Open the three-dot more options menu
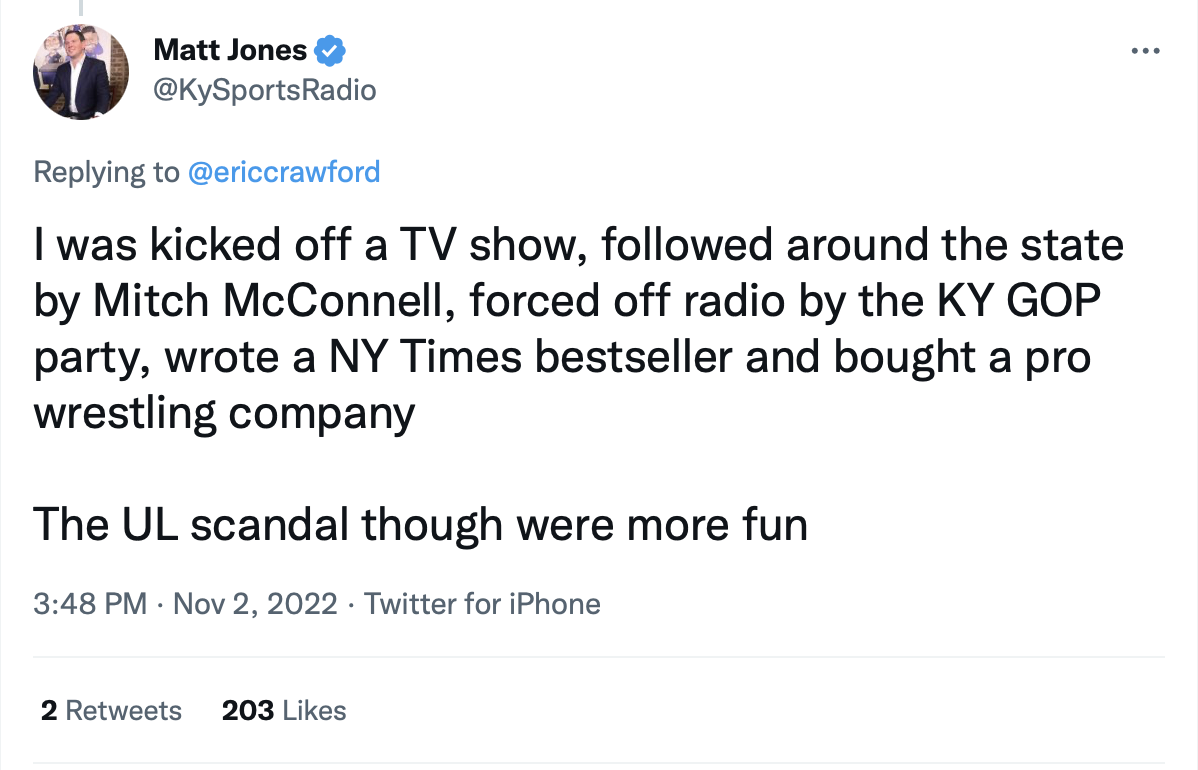The image size is (1198, 770). 1145,51
